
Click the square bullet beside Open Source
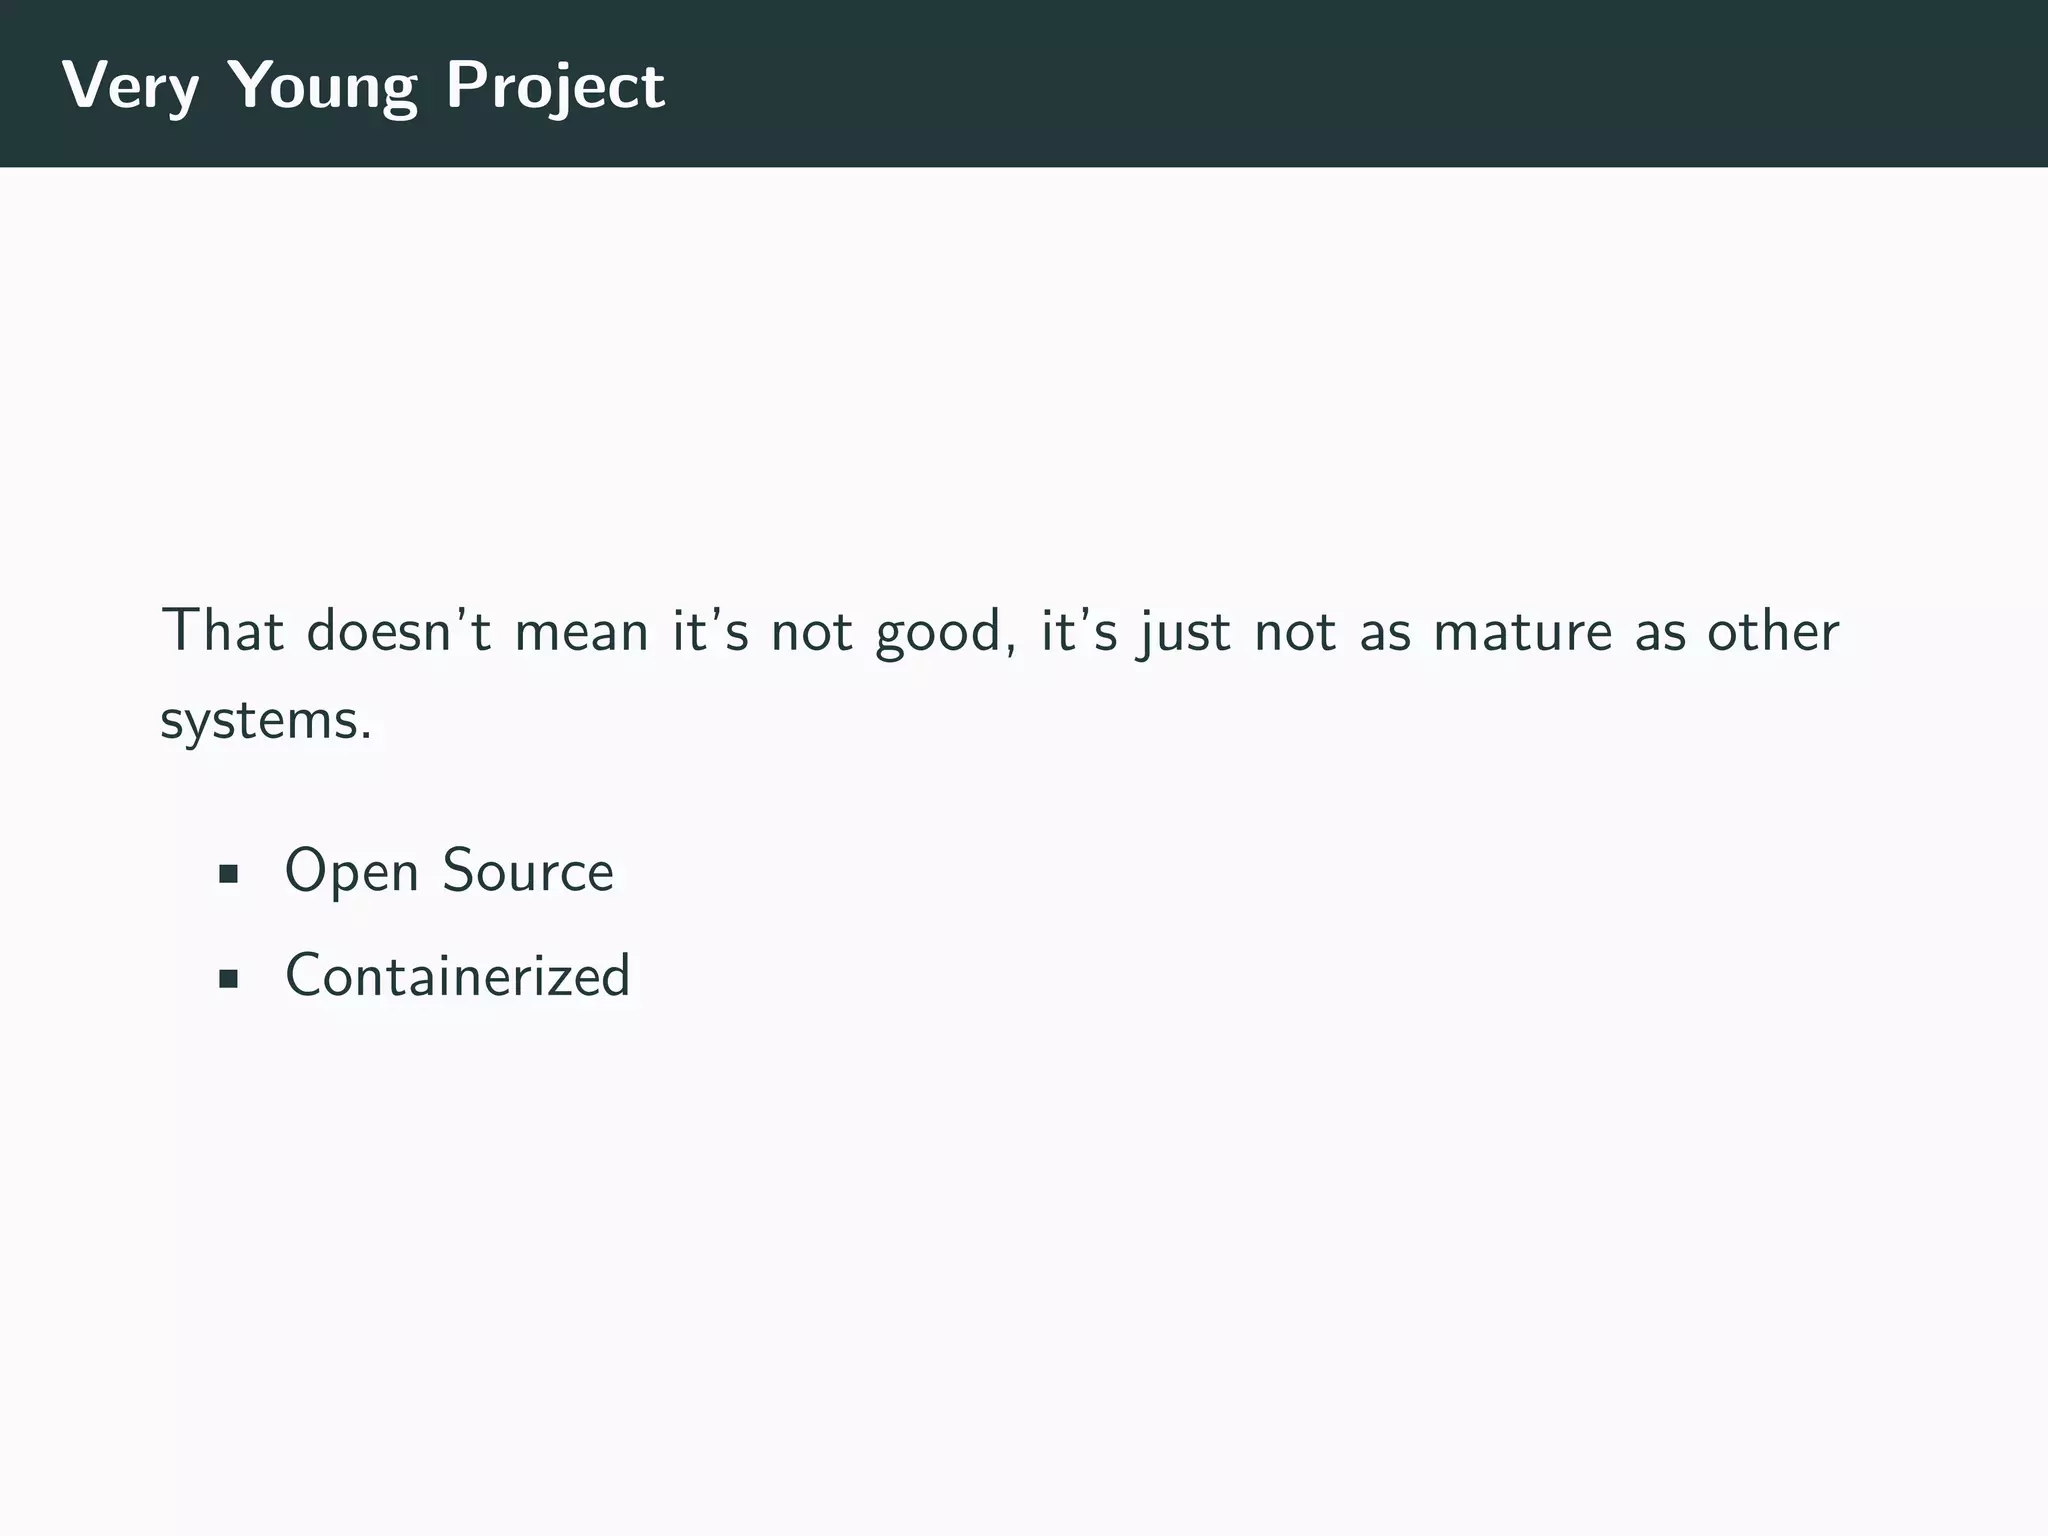click(228, 874)
